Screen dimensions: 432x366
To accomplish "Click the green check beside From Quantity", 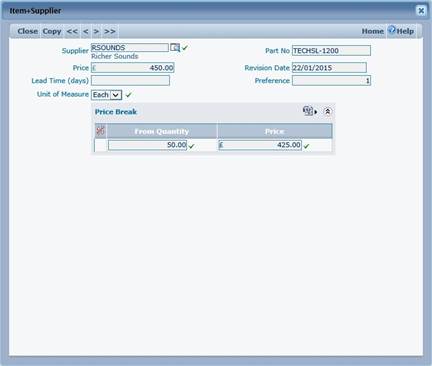I will tap(192, 146).
